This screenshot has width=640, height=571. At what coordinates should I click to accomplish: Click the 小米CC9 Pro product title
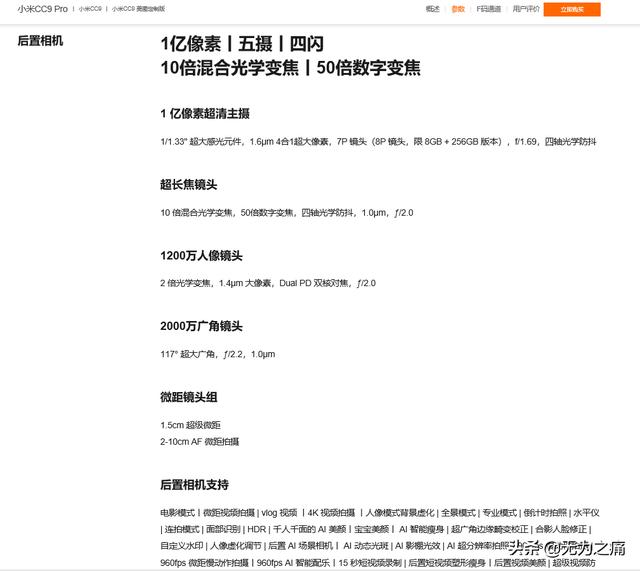[42, 9]
